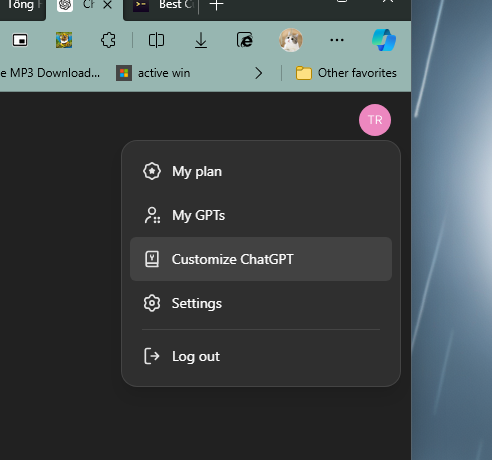Select the ChatGPT tab with logo

pos(84,7)
